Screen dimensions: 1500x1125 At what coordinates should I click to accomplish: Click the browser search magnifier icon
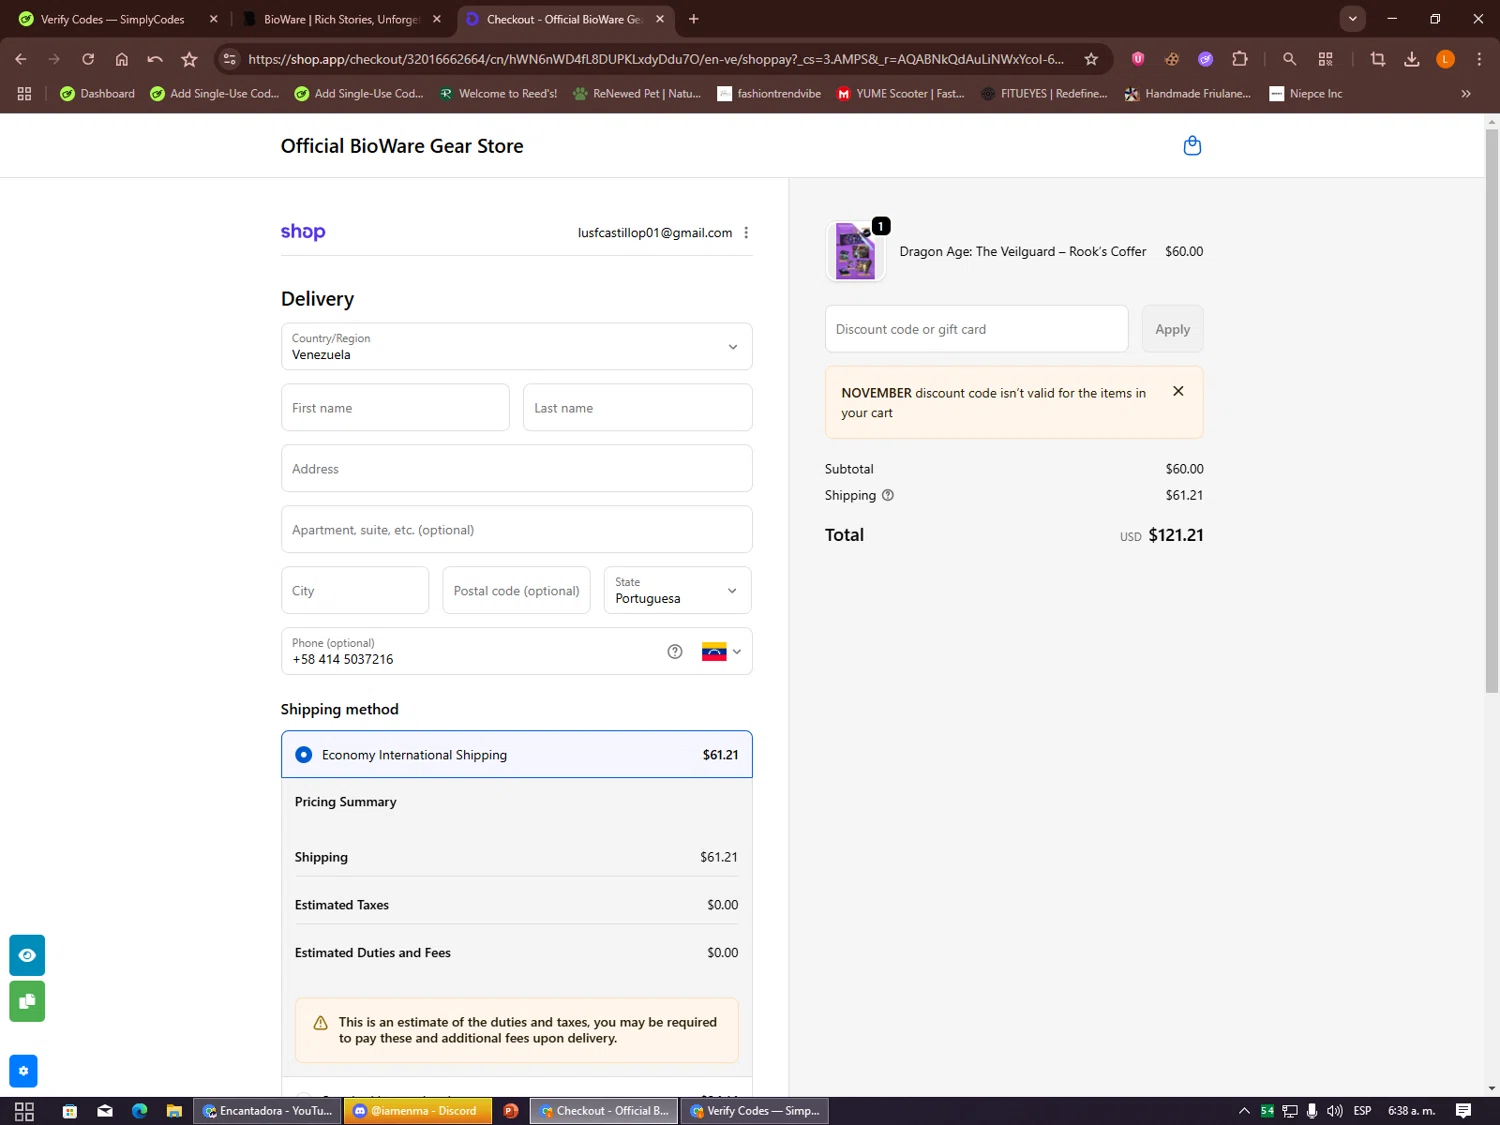coord(1289,59)
